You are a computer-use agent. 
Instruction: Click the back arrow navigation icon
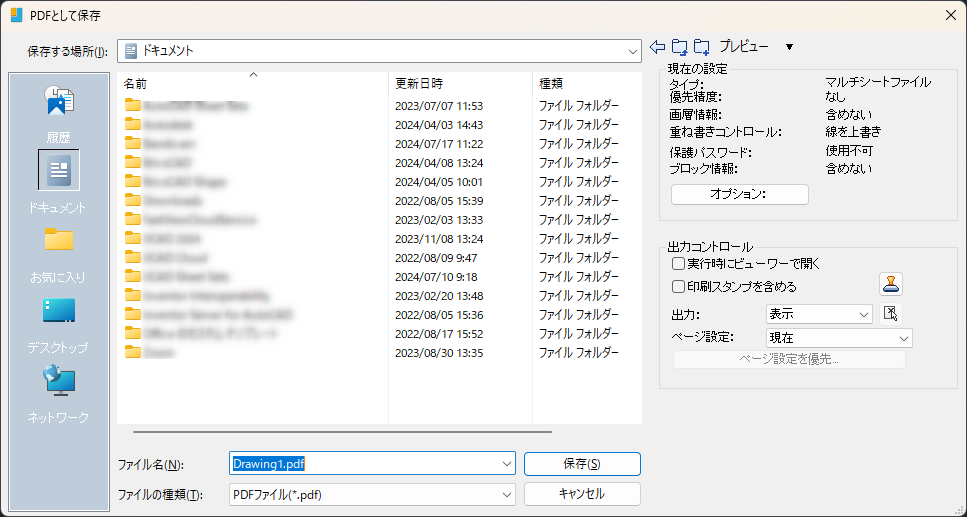[x=657, y=47]
